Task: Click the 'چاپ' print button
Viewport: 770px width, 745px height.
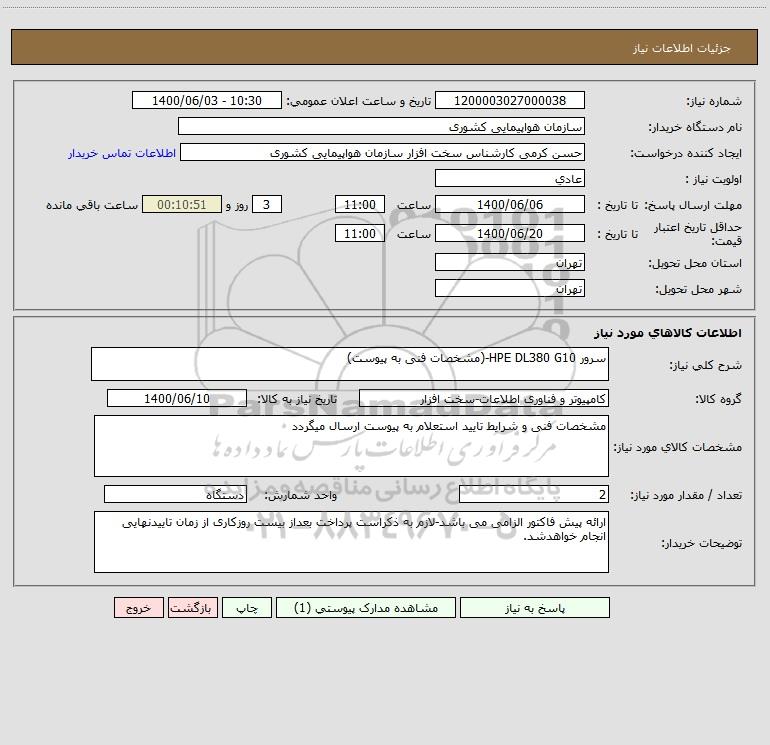Action: tap(247, 608)
